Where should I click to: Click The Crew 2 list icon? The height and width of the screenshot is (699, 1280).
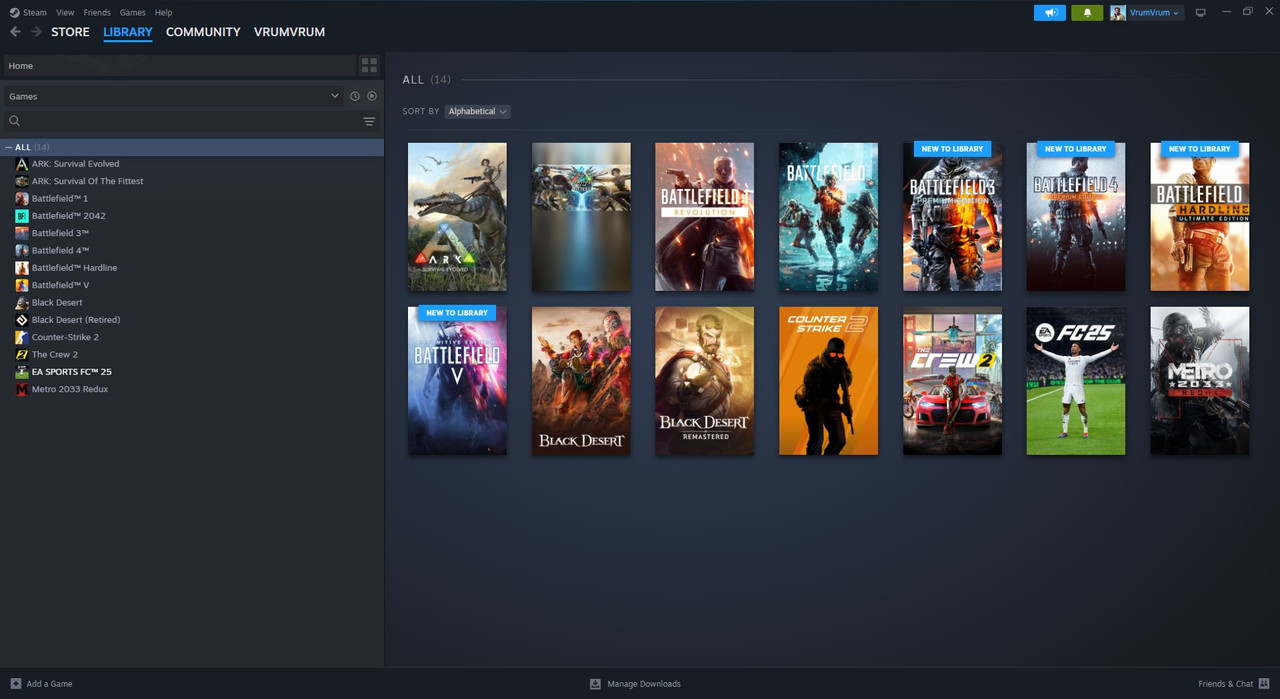(x=22, y=354)
